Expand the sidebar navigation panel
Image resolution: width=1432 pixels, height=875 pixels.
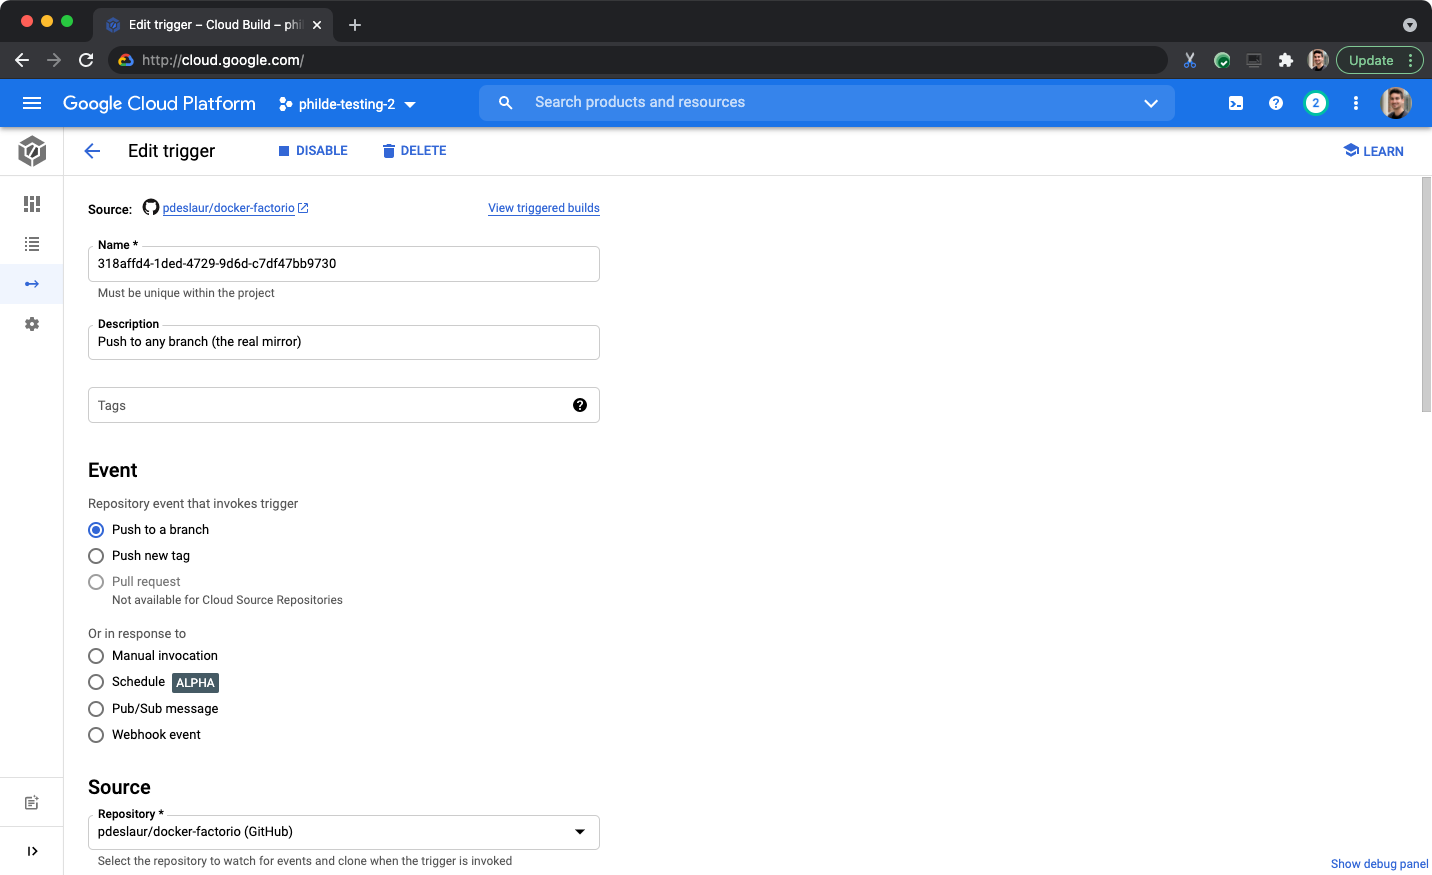pyautogui.click(x=32, y=851)
